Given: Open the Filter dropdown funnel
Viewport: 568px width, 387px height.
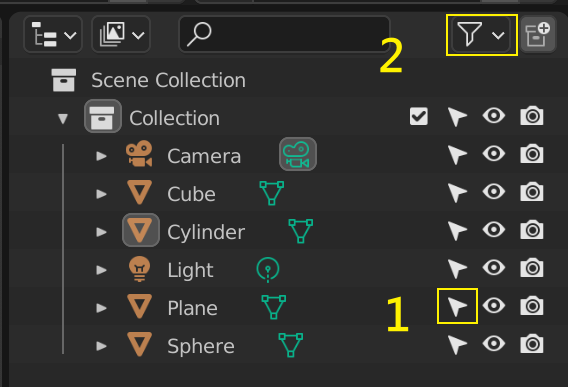Looking at the screenshot, I should pyautogui.click(x=481, y=35).
